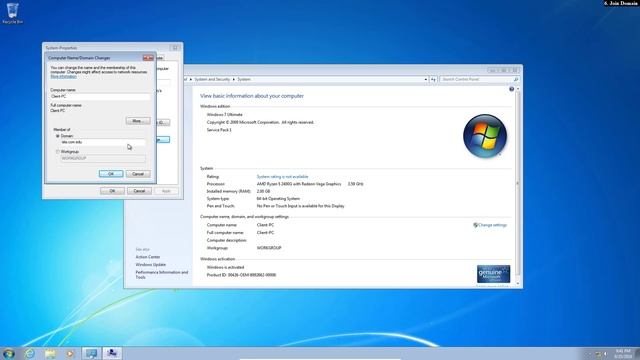Click OK in the System Properties dialog
This screenshot has height=360, width=640.
(x=112, y=191)
